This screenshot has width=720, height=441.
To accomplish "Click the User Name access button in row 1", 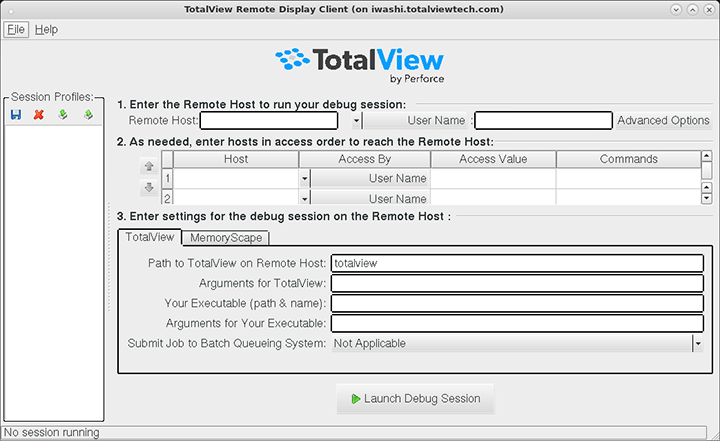I will coord(370,179).
